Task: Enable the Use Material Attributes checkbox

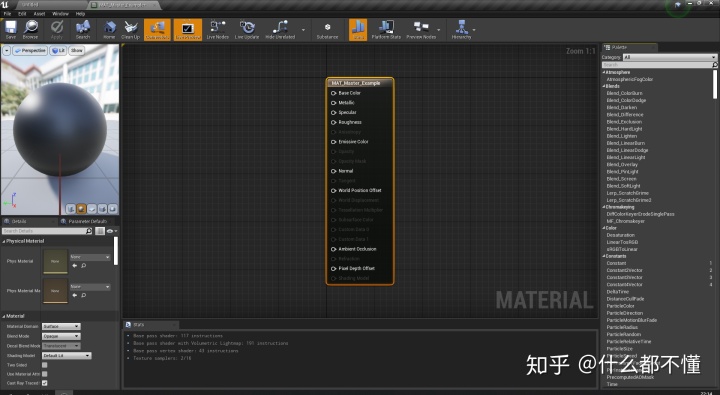Action: [x=45, y=374]
